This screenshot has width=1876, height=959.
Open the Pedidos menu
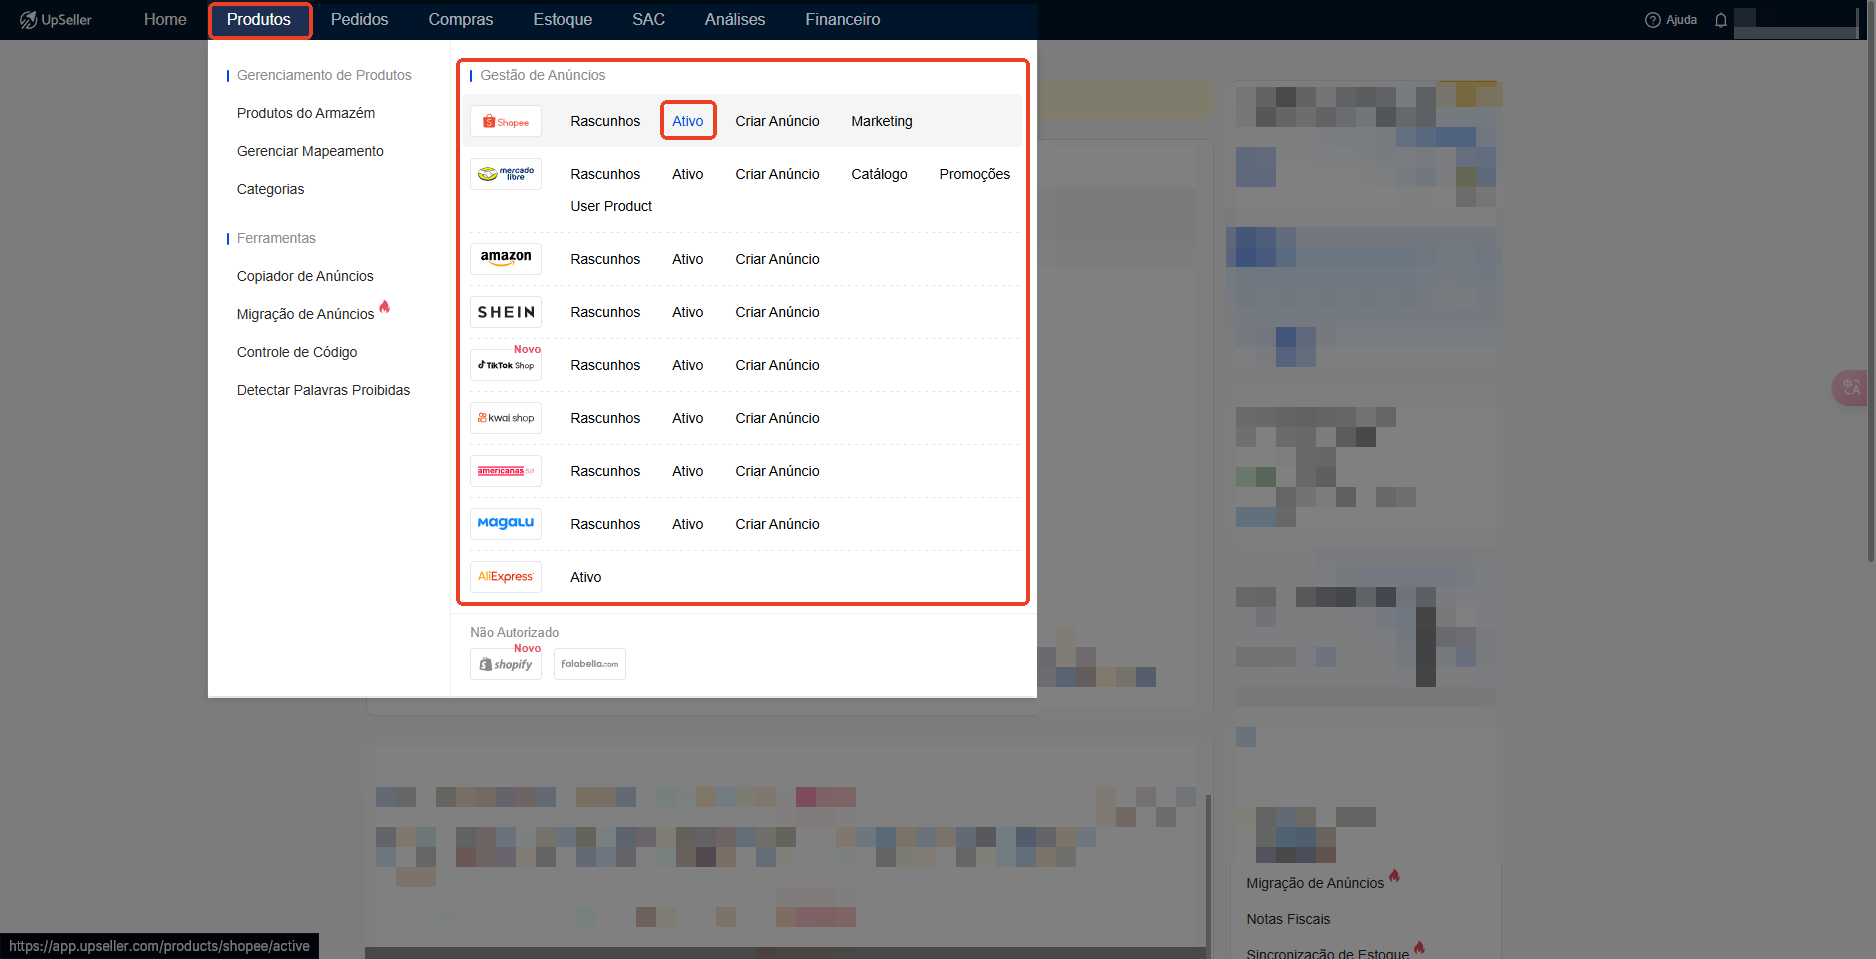(x=360, y=20)
